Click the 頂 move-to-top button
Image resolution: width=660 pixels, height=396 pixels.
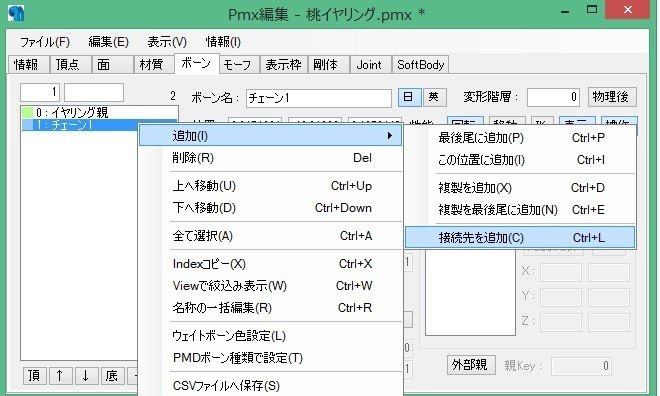tap(34, 375)
